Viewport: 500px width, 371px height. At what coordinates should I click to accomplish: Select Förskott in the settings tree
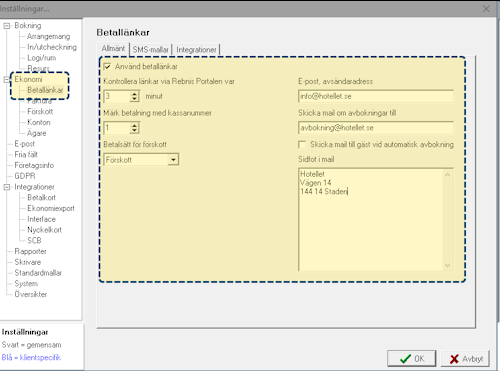[x=40, y=111]
